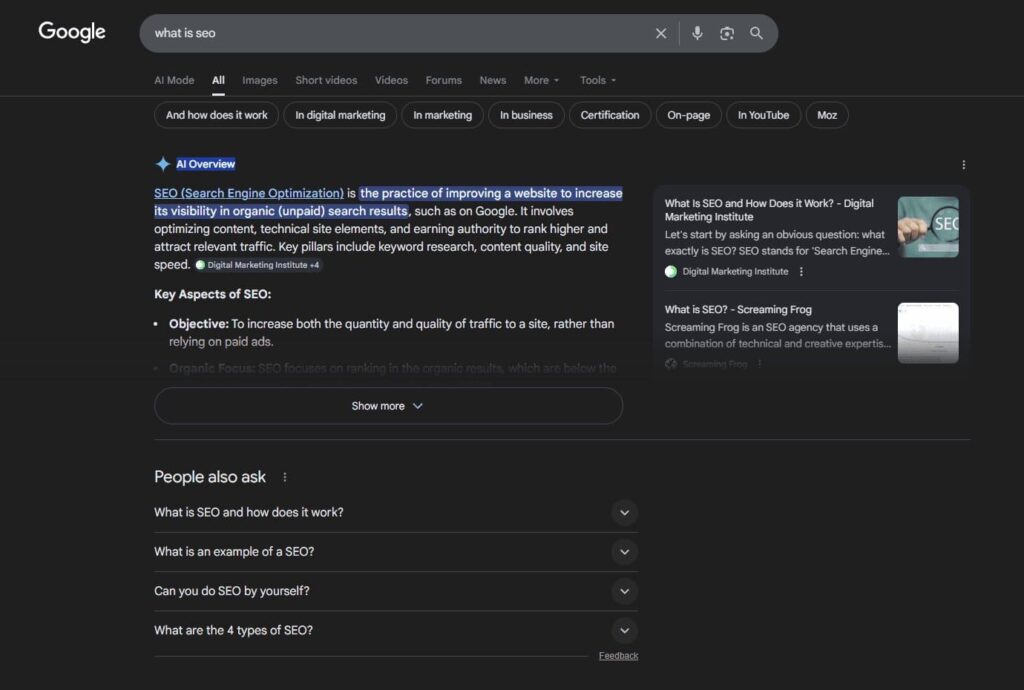Viewport: 1024px width, 690px height.
Task: Switch to the Images results tab
Action: pyautogui.click(x=259, y=80)
